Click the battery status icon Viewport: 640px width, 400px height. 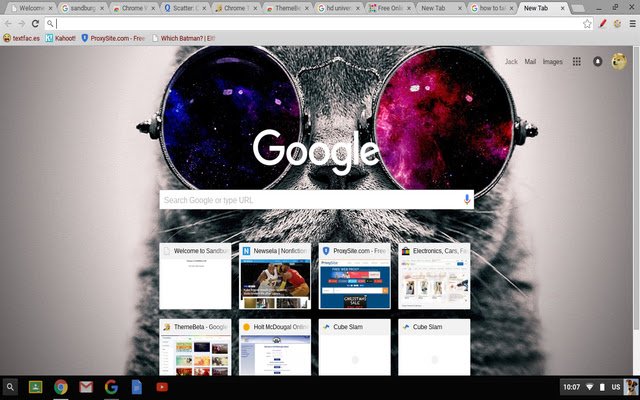(x=602, y=387)
